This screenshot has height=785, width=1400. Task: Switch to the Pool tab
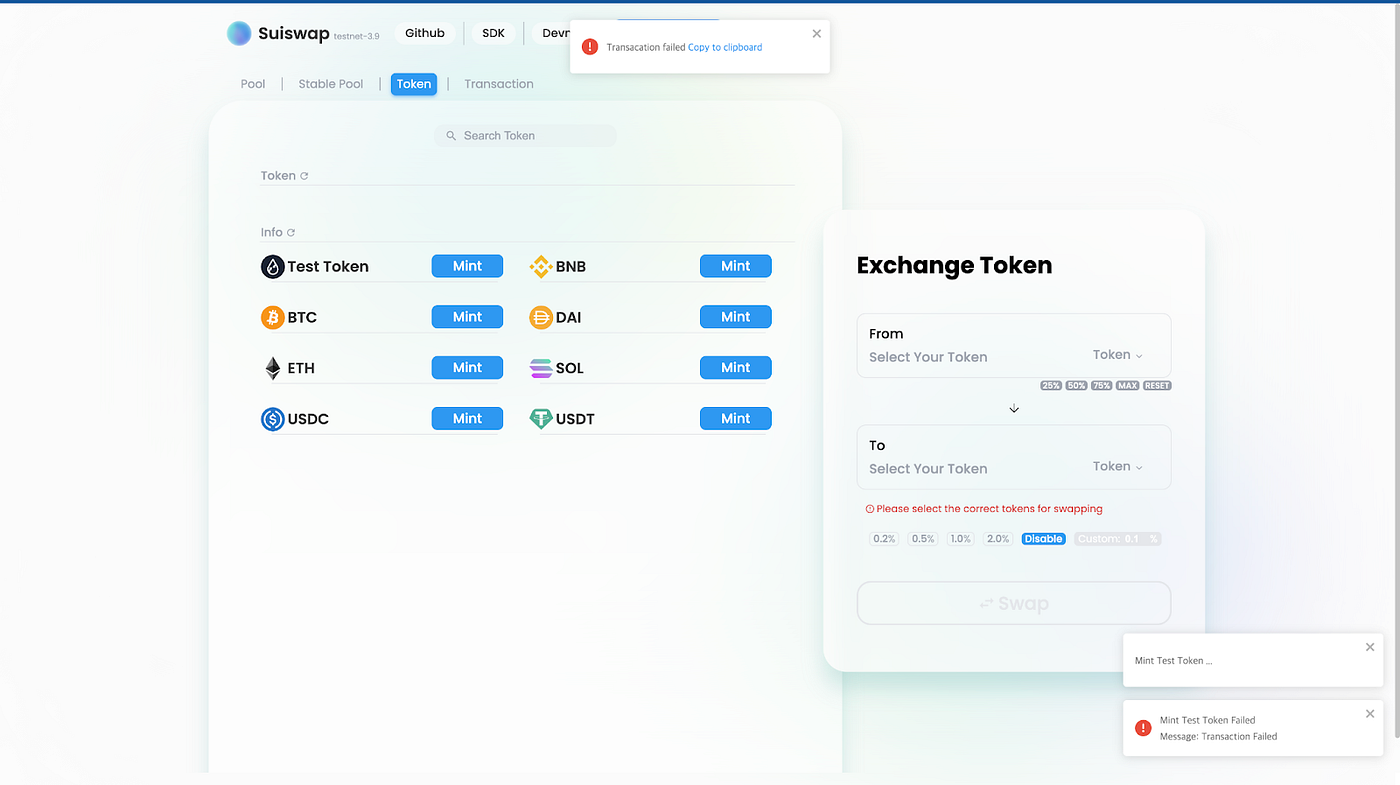coord(253,84)
